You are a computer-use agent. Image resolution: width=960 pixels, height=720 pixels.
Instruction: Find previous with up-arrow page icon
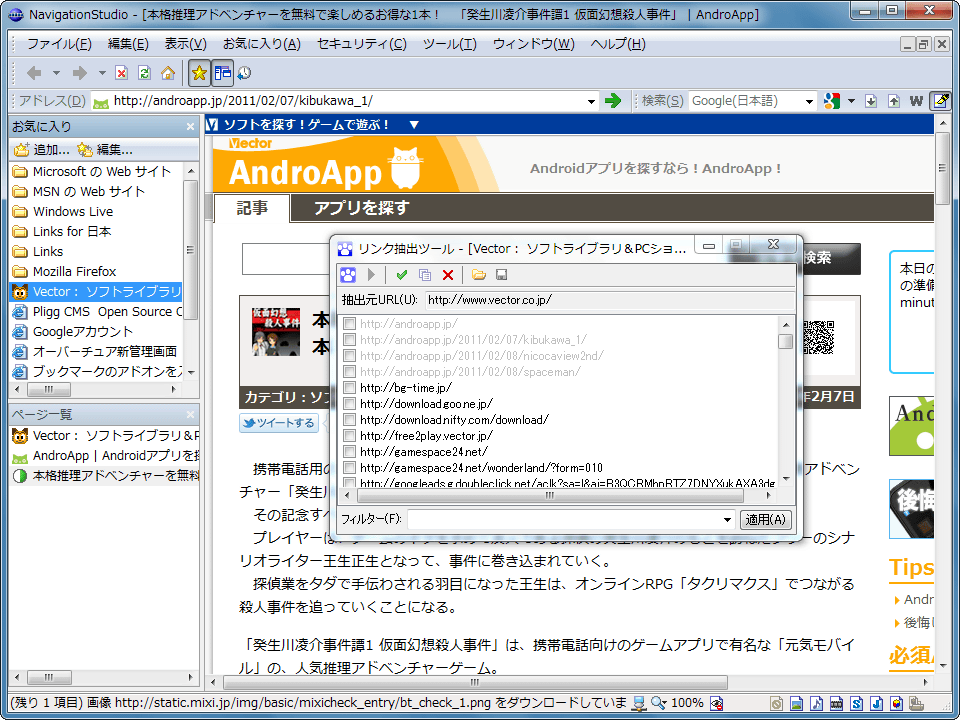(x=894, y=100)
